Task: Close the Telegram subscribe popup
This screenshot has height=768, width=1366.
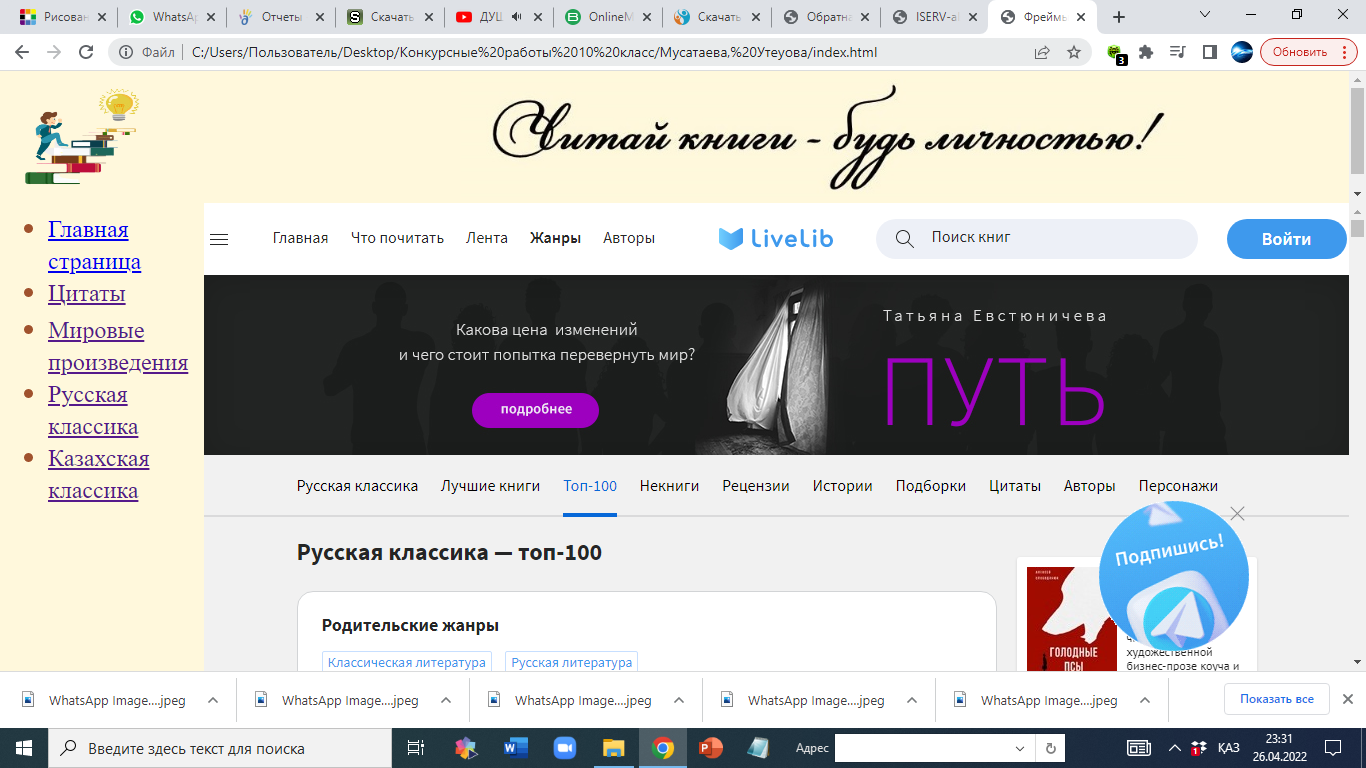Action: click(1237, 513)
